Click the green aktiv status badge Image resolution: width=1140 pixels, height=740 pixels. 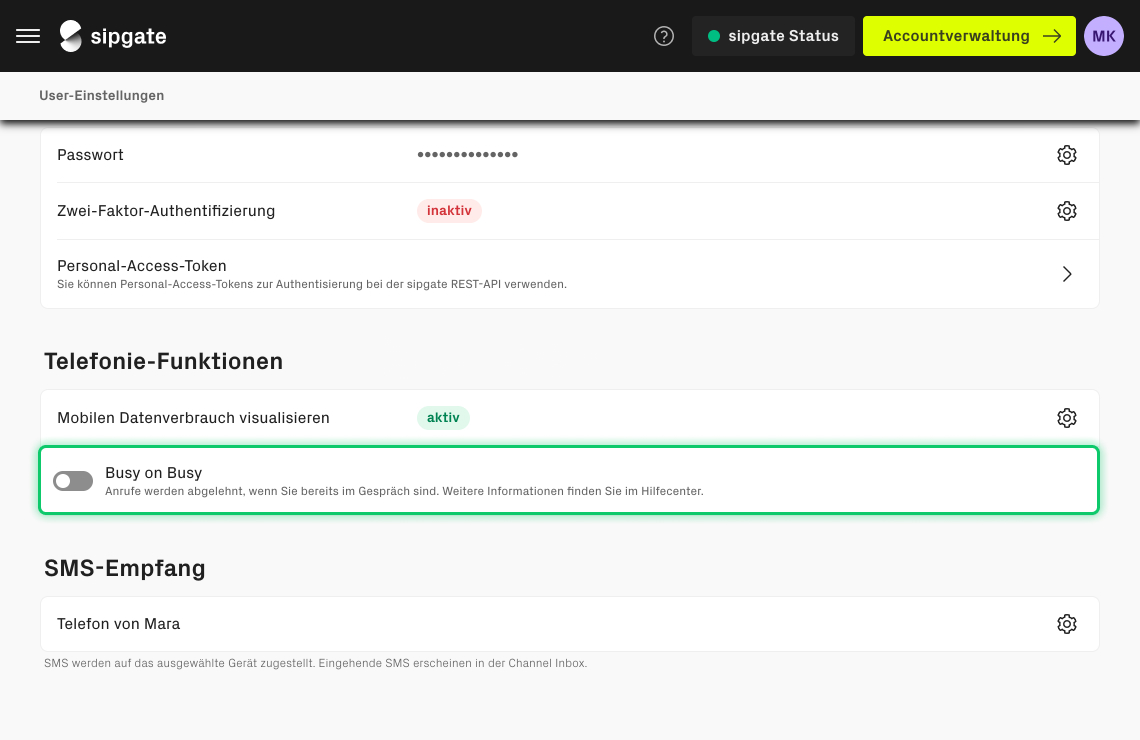(443, 418)
